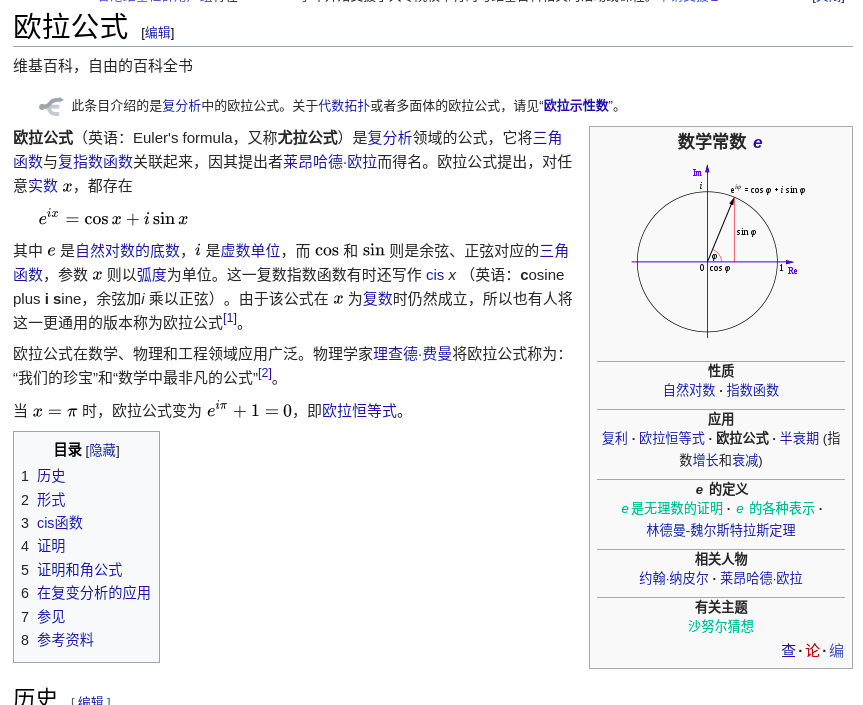Open the 沙努尔猜想 link
This screenshot has width=863, height=705.
(x=721, y=626)
